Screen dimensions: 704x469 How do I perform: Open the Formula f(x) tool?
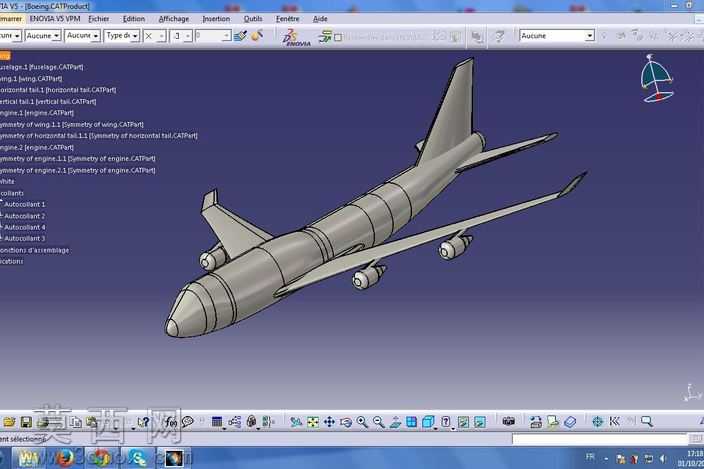[x=171, y=422]
